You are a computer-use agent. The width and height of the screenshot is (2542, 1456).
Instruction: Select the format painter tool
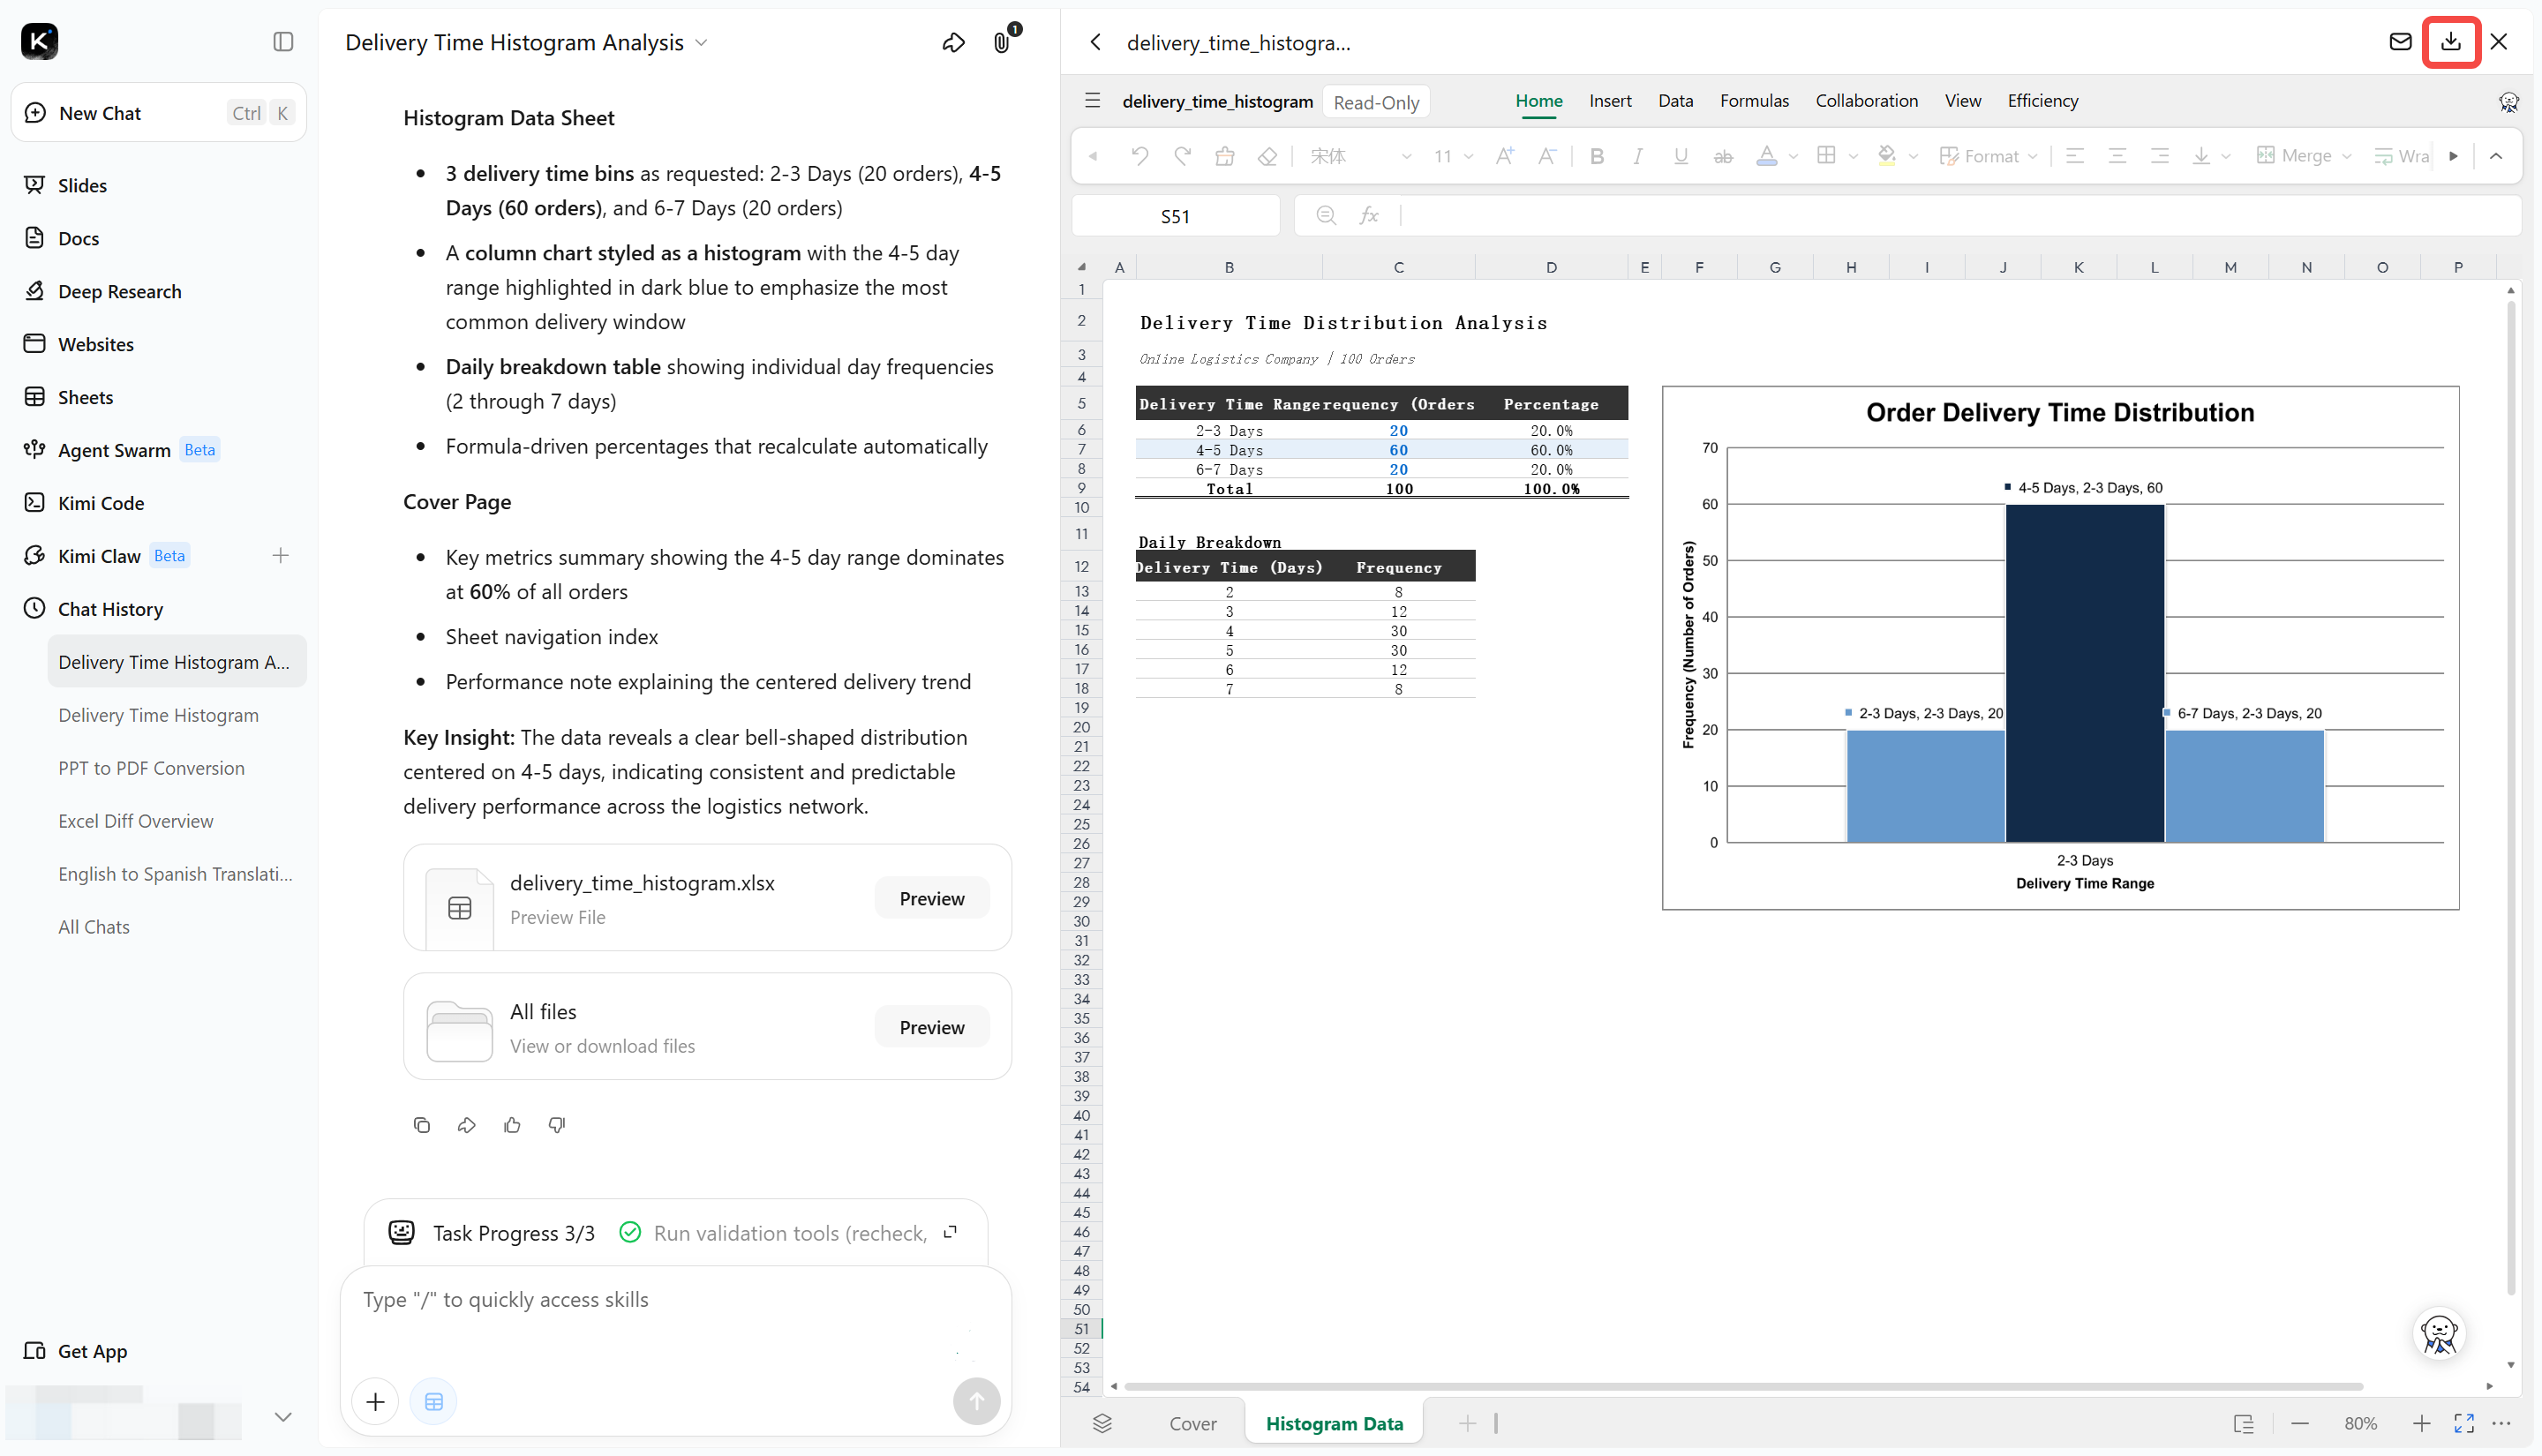click(1224, 156)
